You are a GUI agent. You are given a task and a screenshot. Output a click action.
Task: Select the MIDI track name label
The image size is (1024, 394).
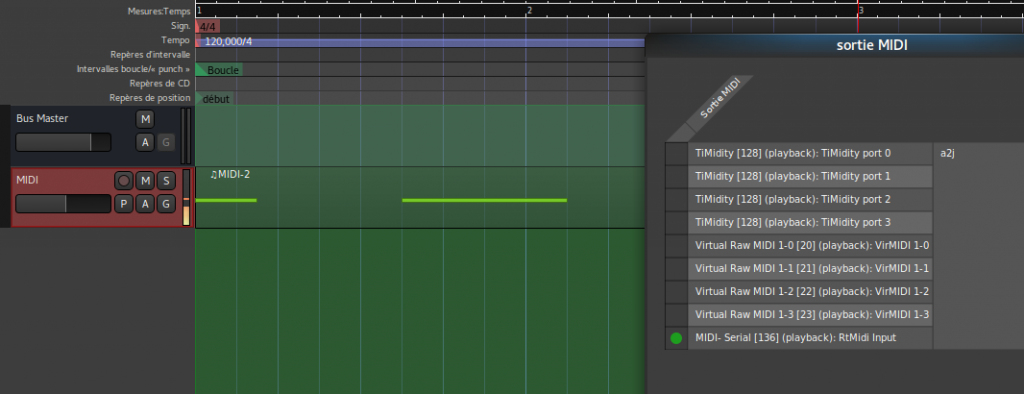[x=27, y=179]
